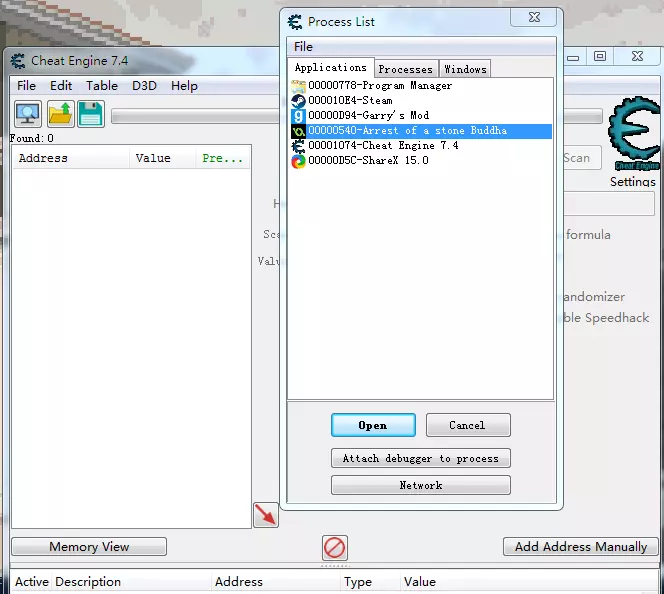This screenshot has height=594, width=664.
Task: Click Add Address Manually button
Action: (x=581, y=547)
